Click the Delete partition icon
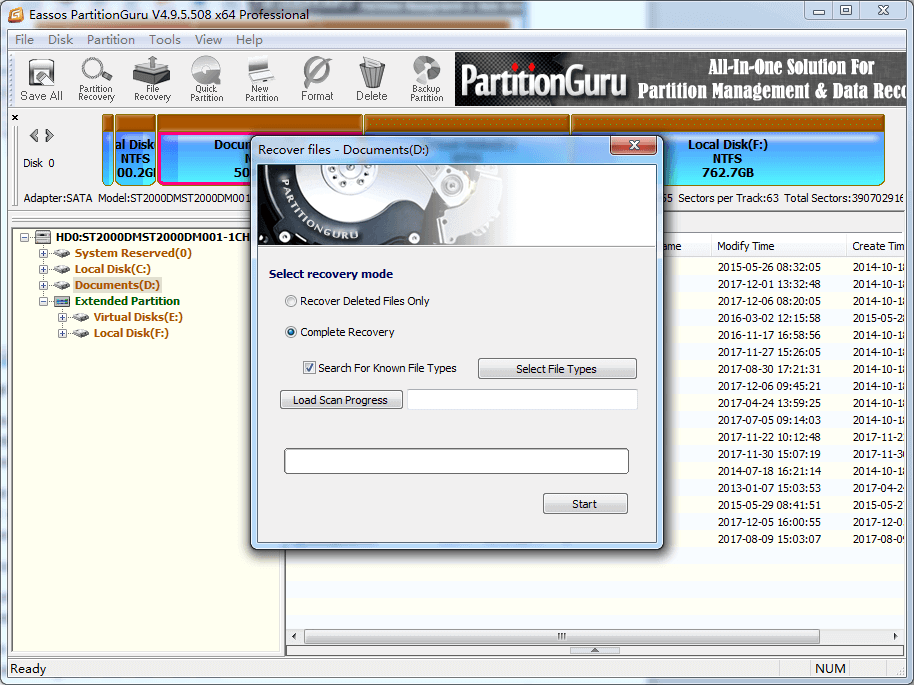 pyautogui.click(x=371, y=80)
